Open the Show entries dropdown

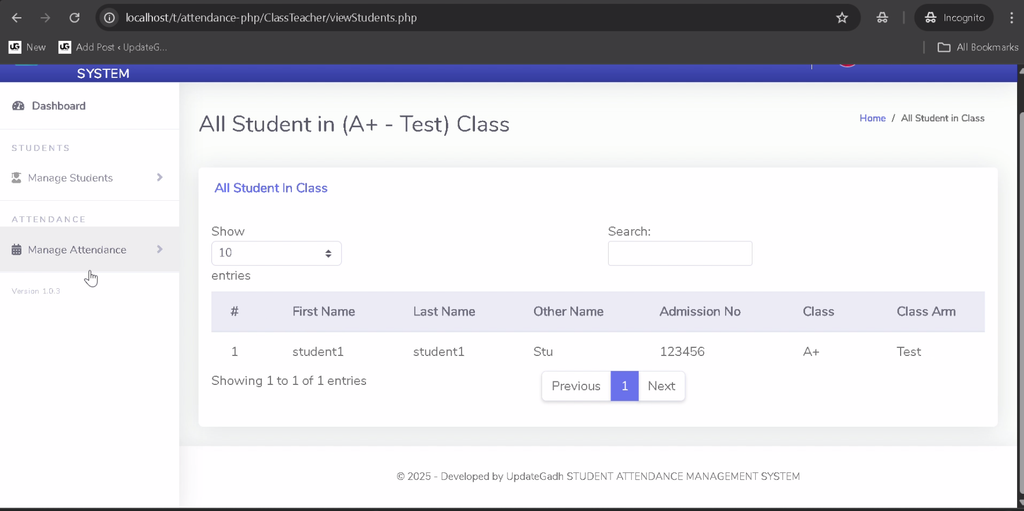276,253
